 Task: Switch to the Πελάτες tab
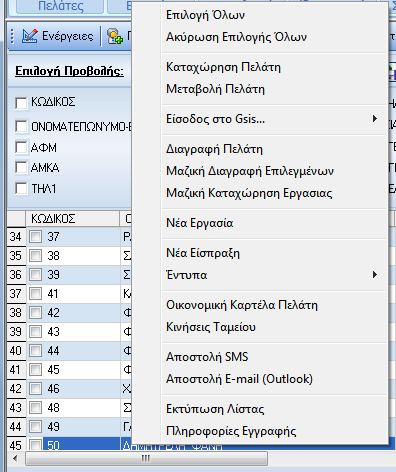pos(60,6)
